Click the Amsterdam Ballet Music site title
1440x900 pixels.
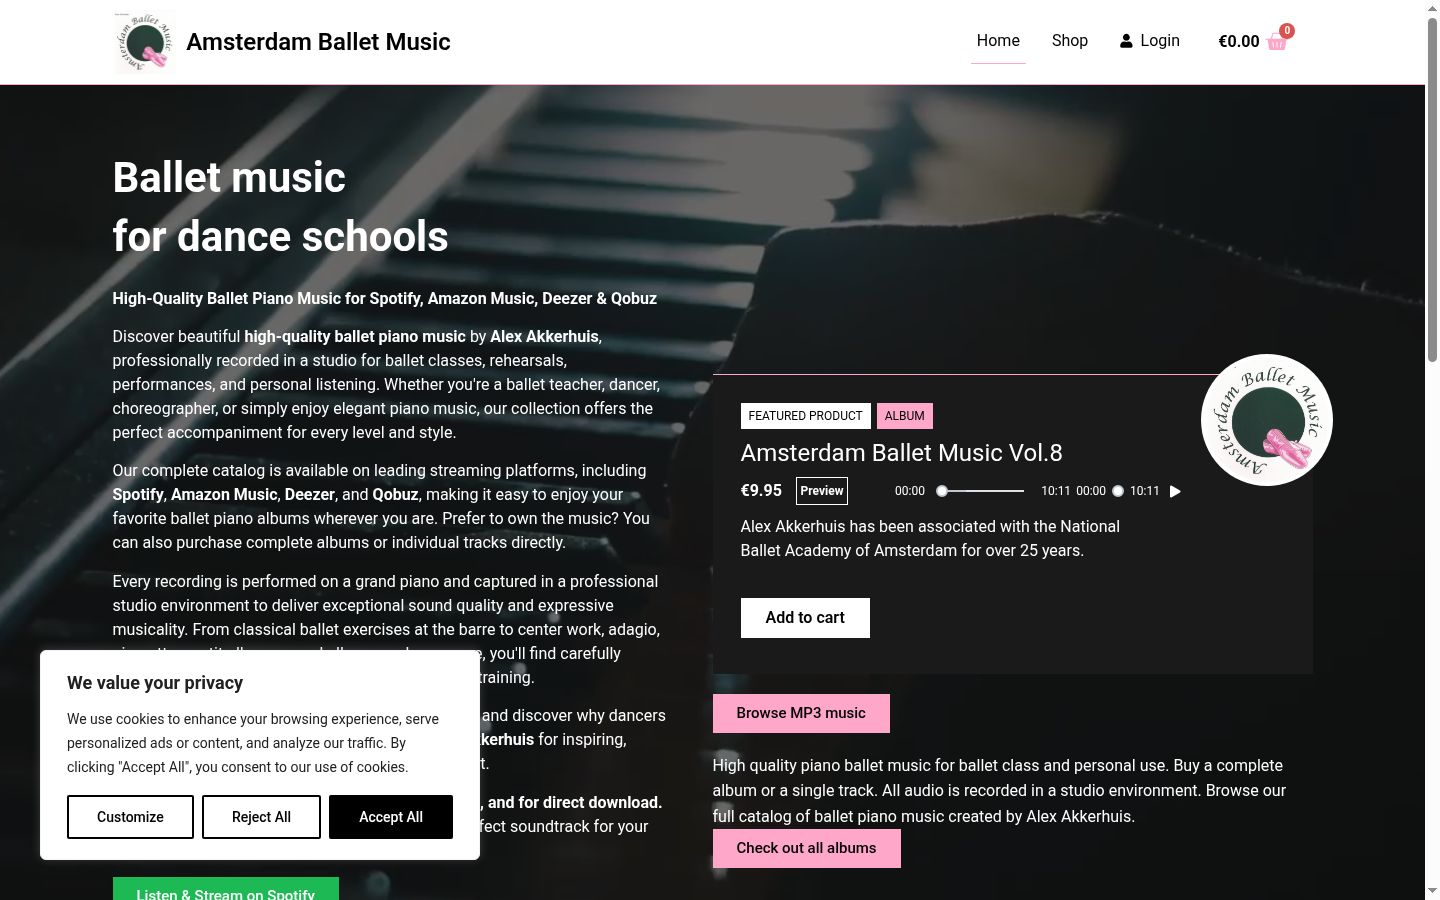coord(318,42)
